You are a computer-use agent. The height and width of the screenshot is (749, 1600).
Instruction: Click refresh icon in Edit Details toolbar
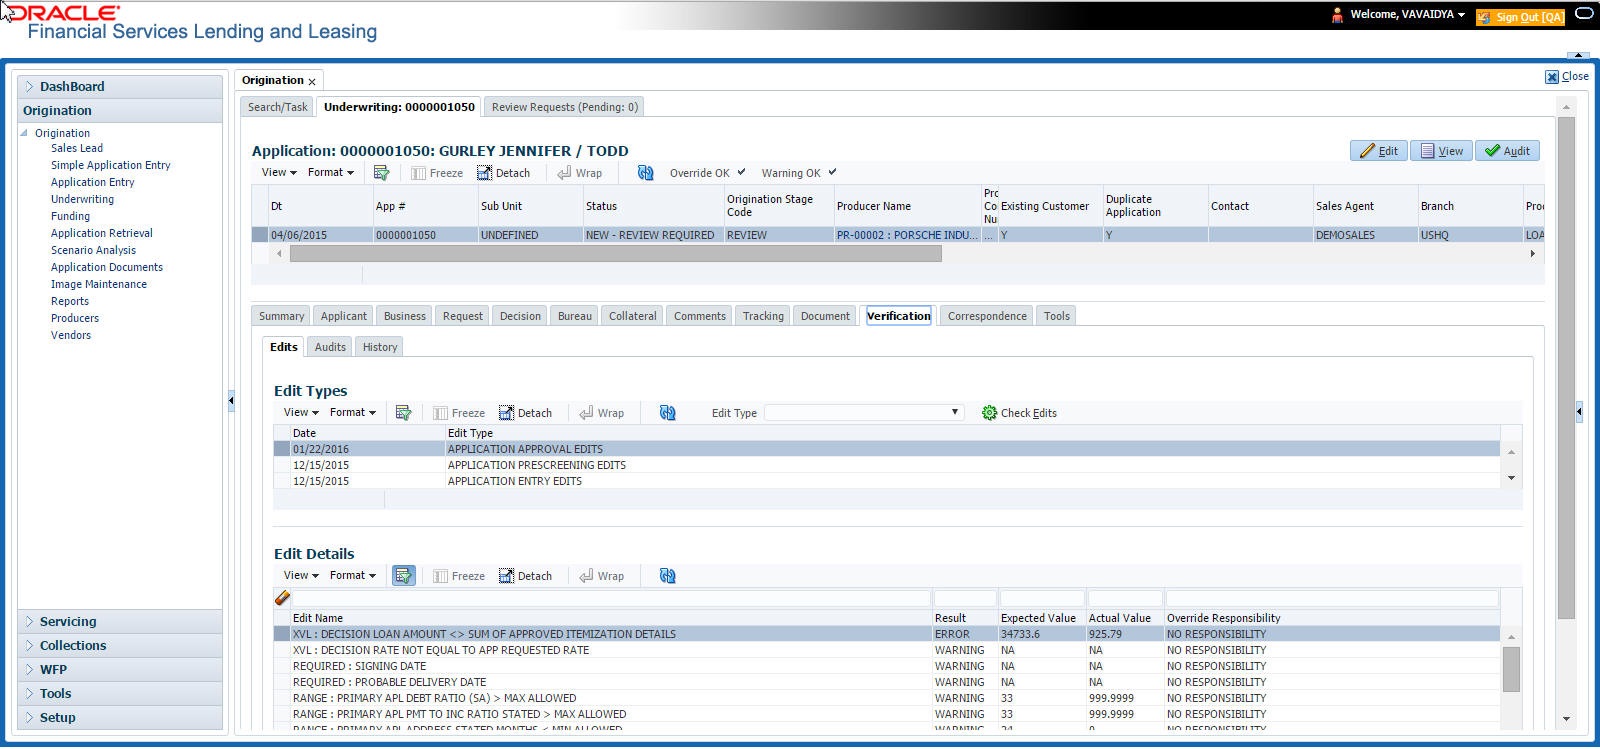tap(668, 576)
